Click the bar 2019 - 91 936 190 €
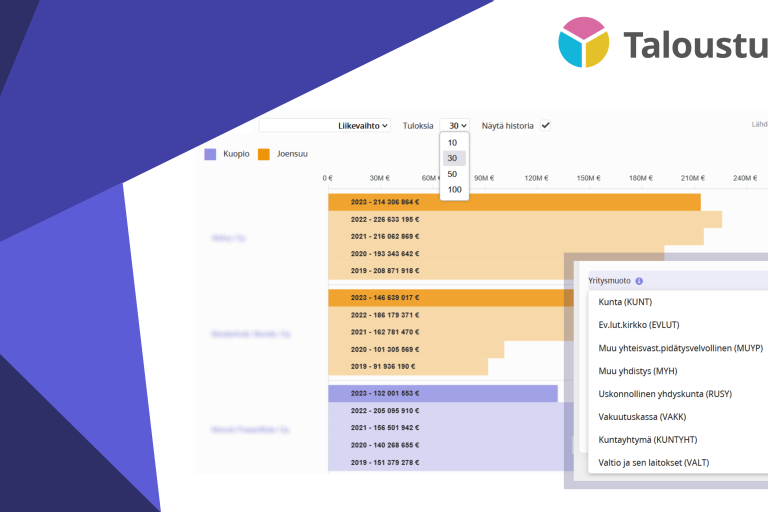 coord(408,366)
